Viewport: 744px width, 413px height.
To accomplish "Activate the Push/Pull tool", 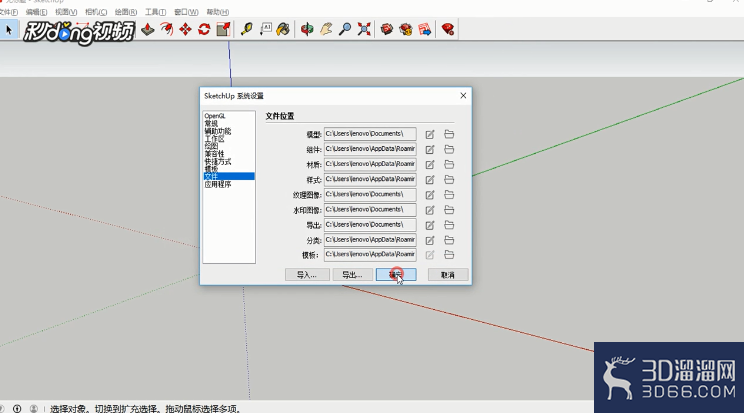I will click(148, 29).
